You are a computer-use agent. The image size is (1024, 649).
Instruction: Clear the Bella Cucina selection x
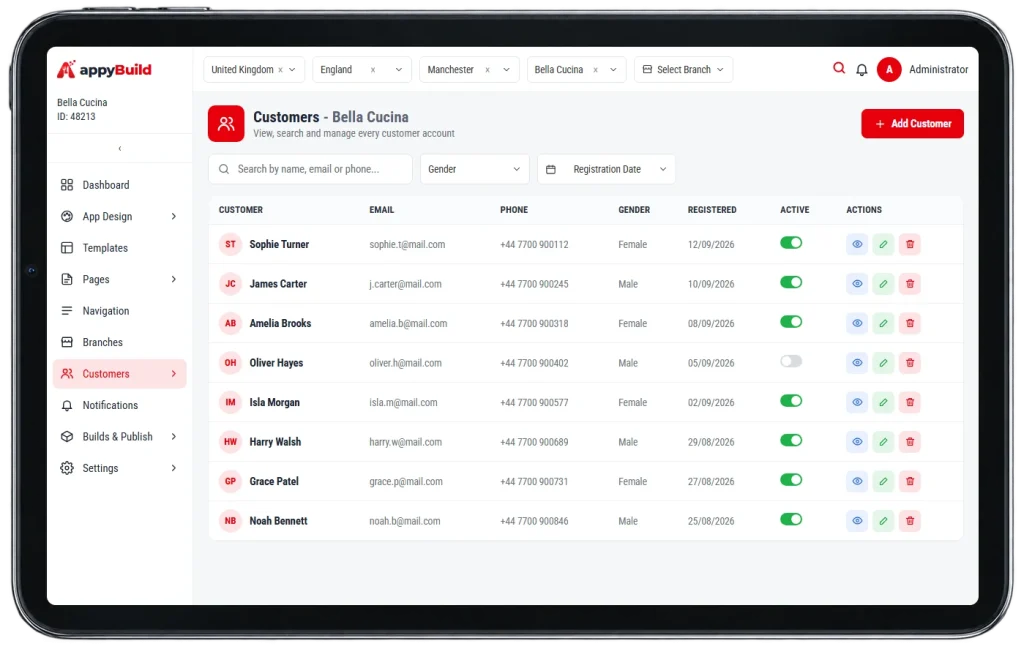(596, 70)
